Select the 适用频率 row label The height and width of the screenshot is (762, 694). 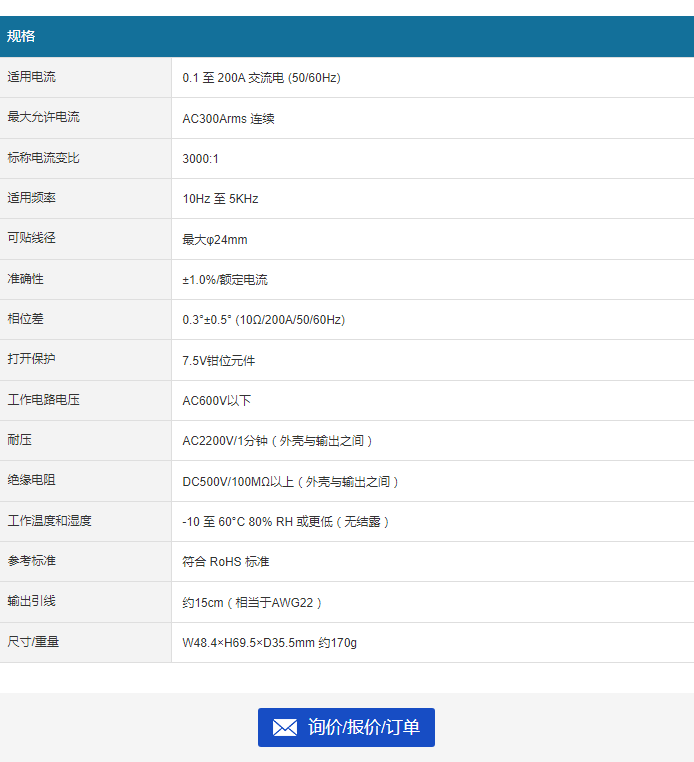pyautogui.click(x=31, y=198)
